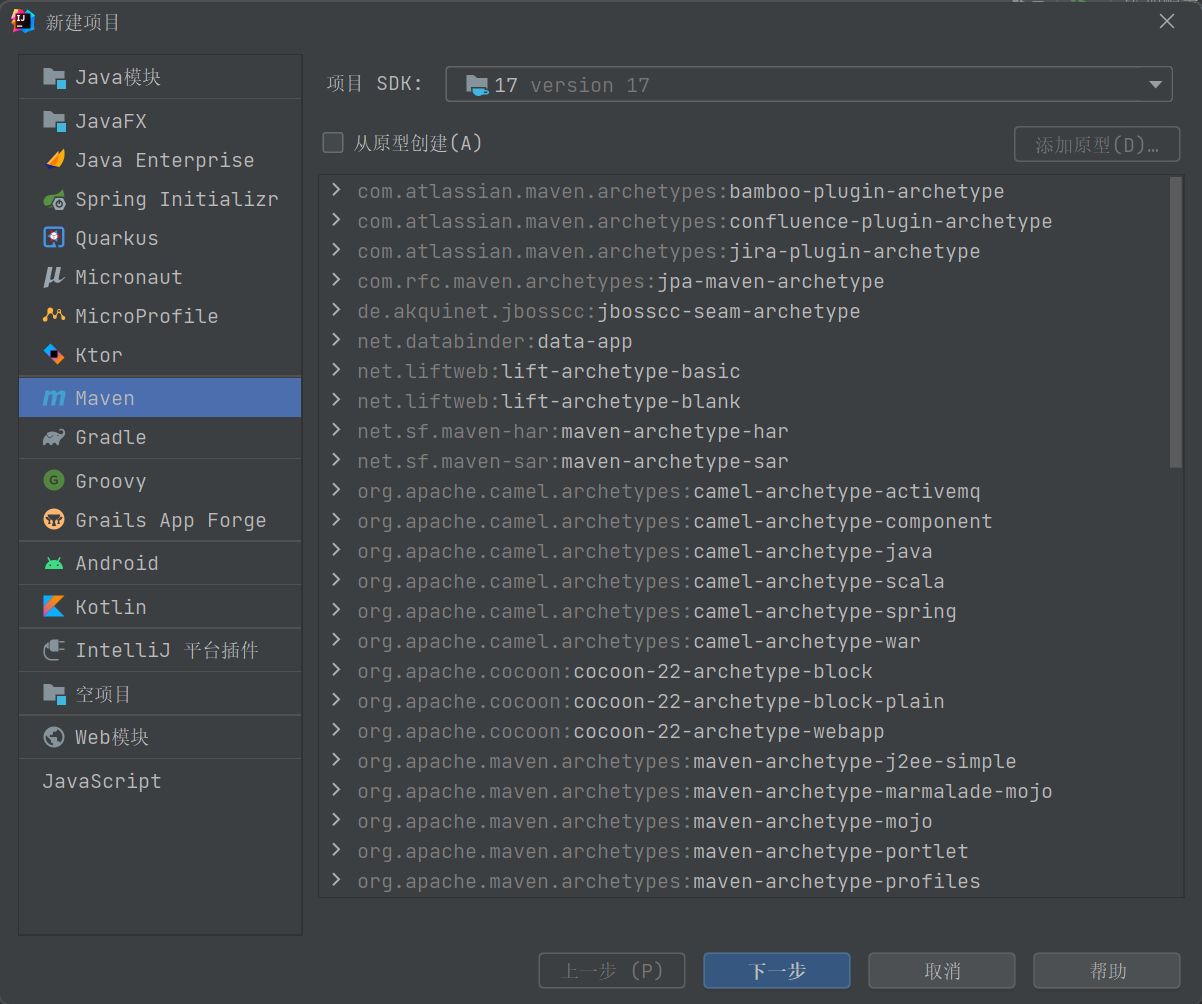Close the 新建项目 dialog
The image size is (1202, 1004).
(x=1167, y=21)
